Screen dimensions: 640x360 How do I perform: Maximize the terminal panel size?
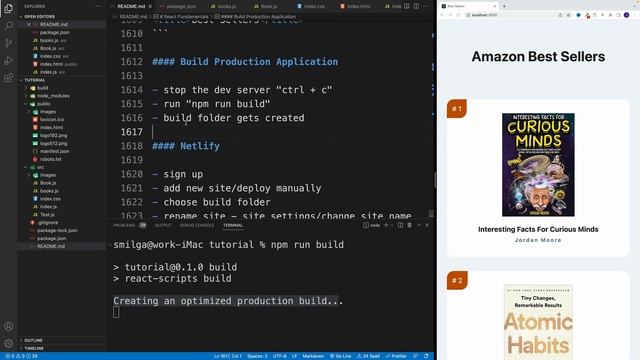point(419,225)
